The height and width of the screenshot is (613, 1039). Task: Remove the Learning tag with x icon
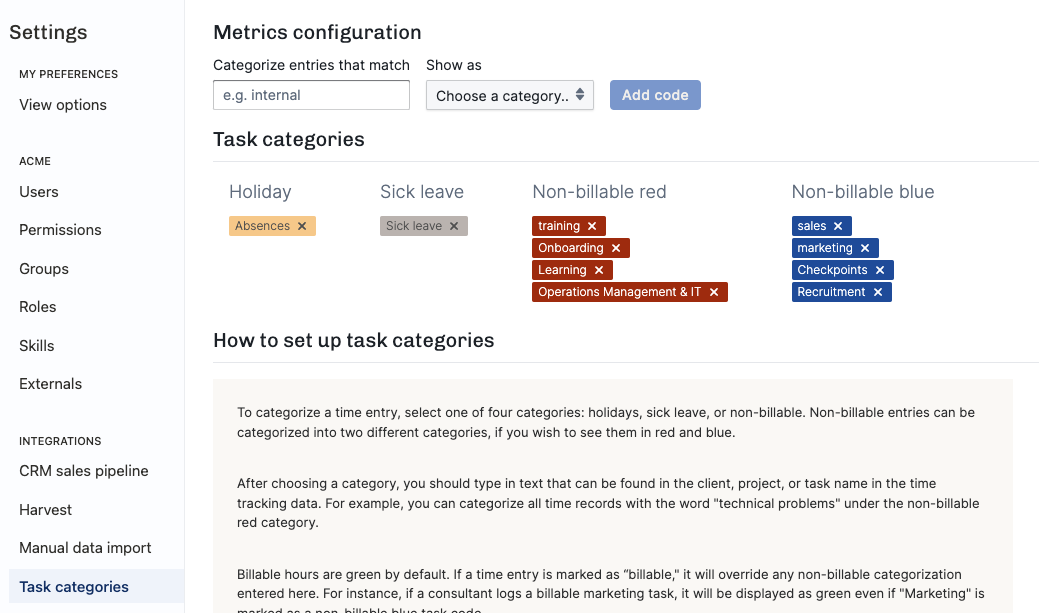click(599, 270)
